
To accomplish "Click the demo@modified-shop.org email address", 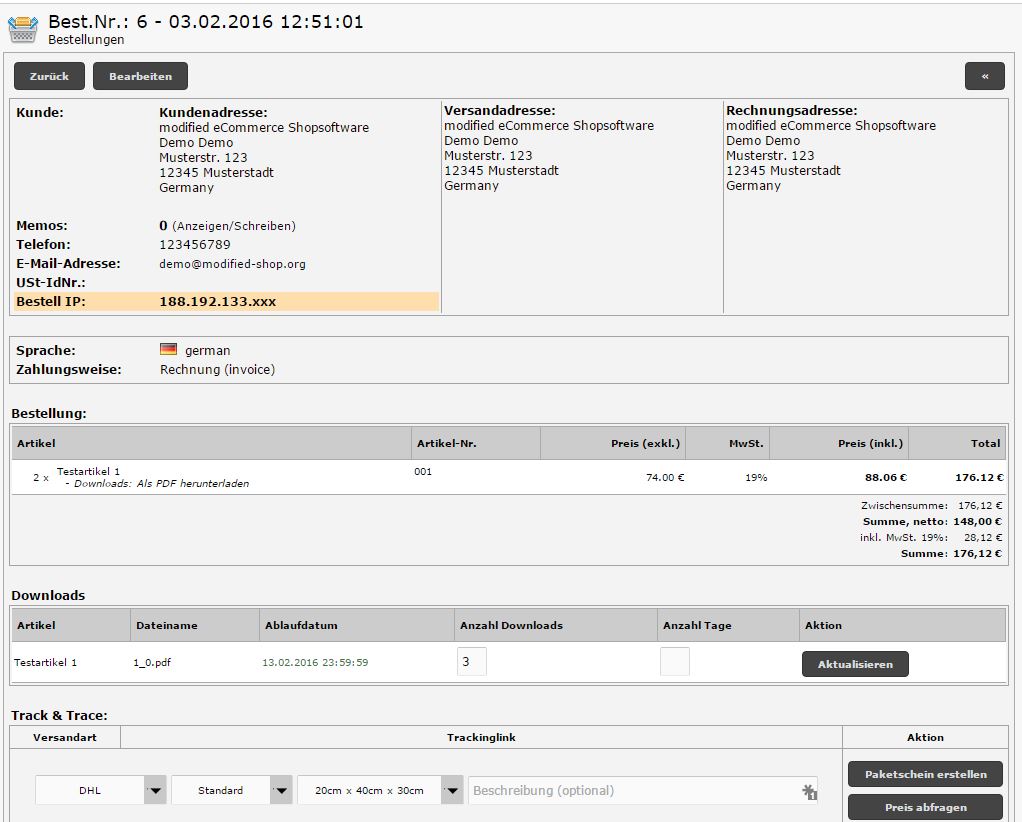I will click(x=232, y=264).
